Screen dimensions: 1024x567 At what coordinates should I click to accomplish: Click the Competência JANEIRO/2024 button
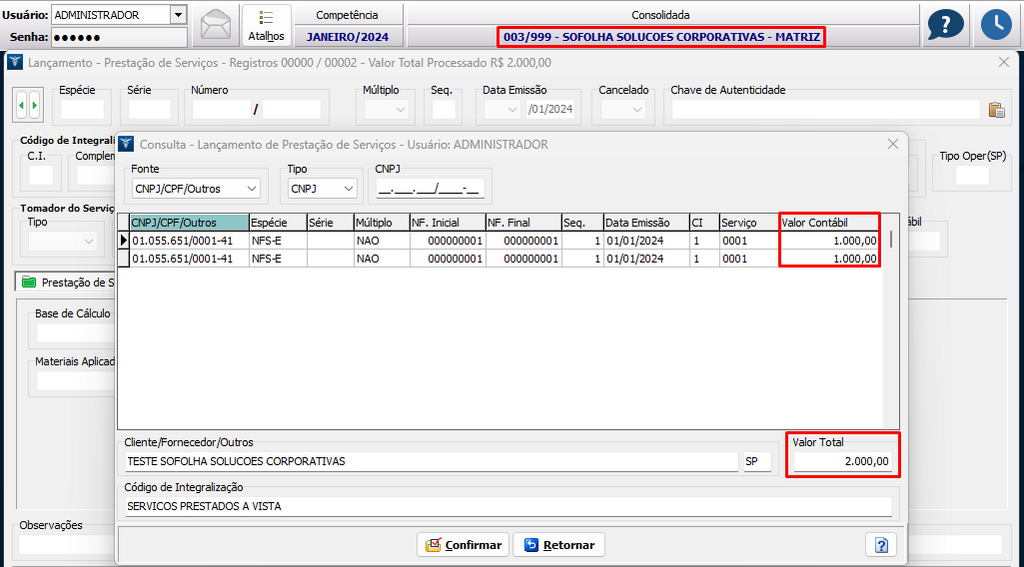coord(347,37)
